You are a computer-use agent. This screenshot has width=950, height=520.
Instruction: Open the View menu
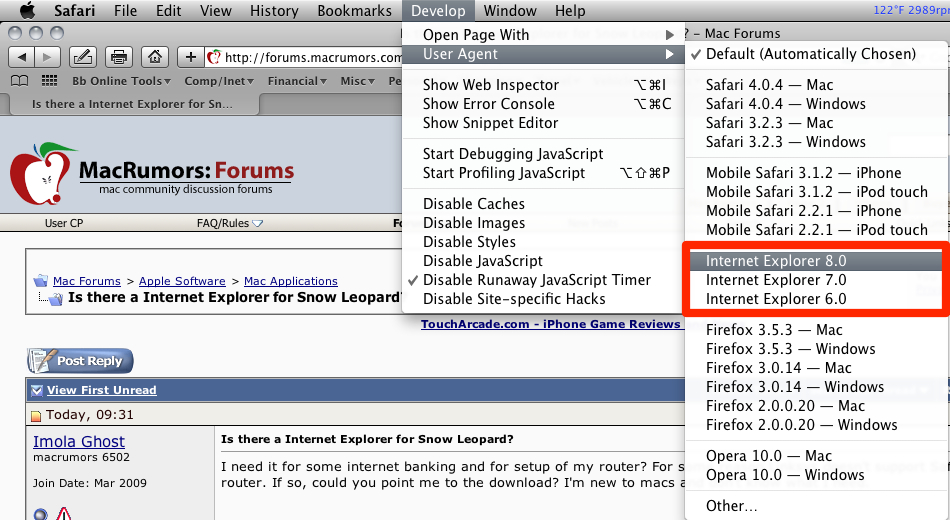(x=216, y=10)
